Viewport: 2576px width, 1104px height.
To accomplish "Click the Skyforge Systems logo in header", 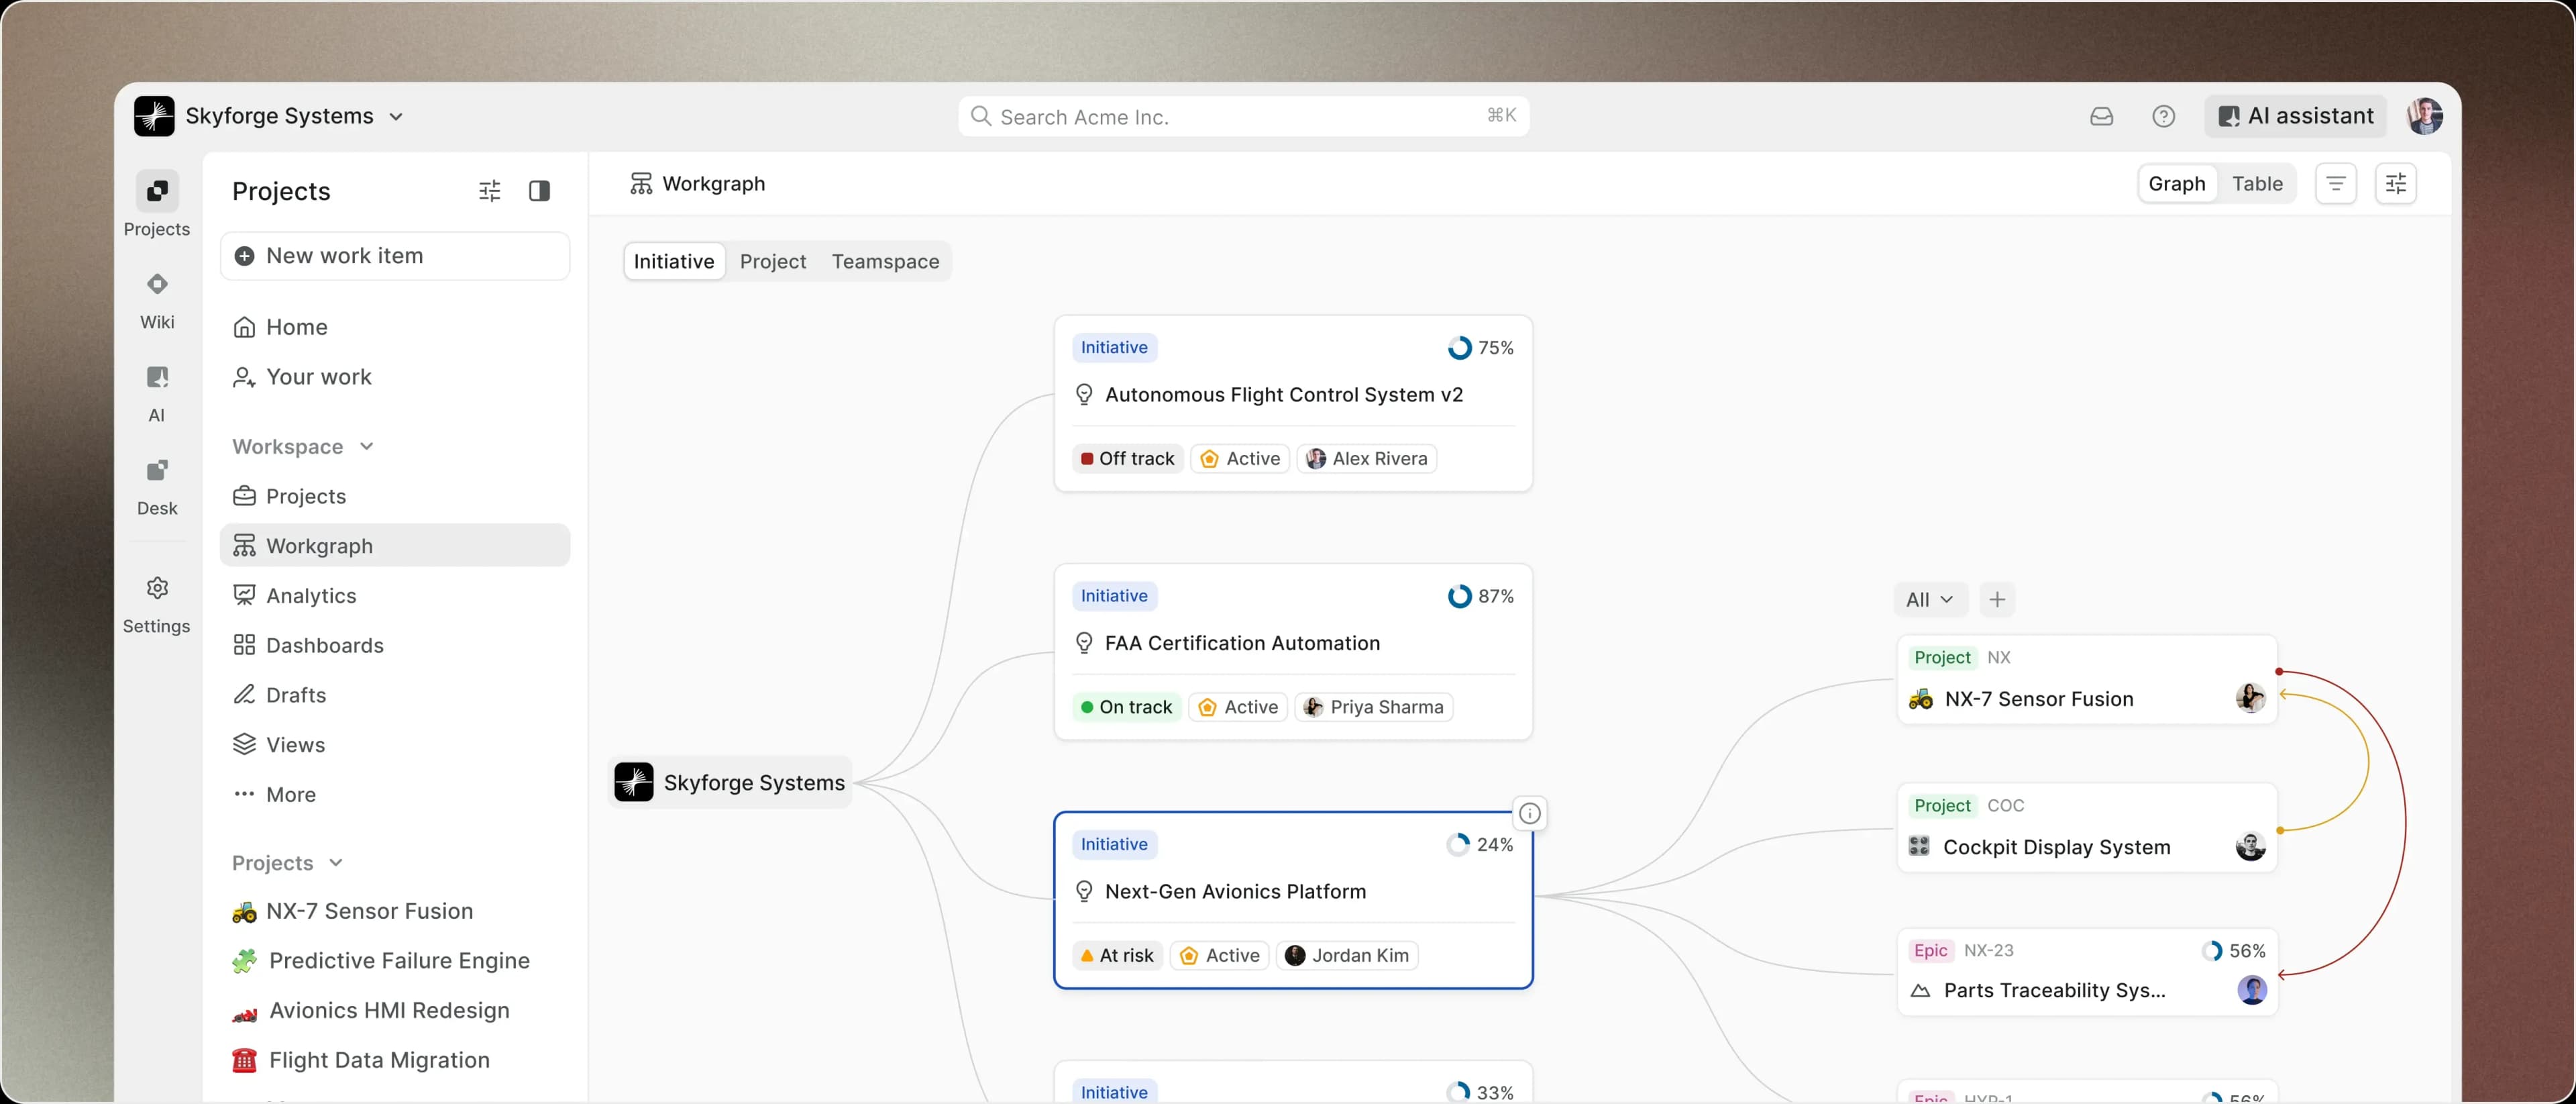I will 154,116.
